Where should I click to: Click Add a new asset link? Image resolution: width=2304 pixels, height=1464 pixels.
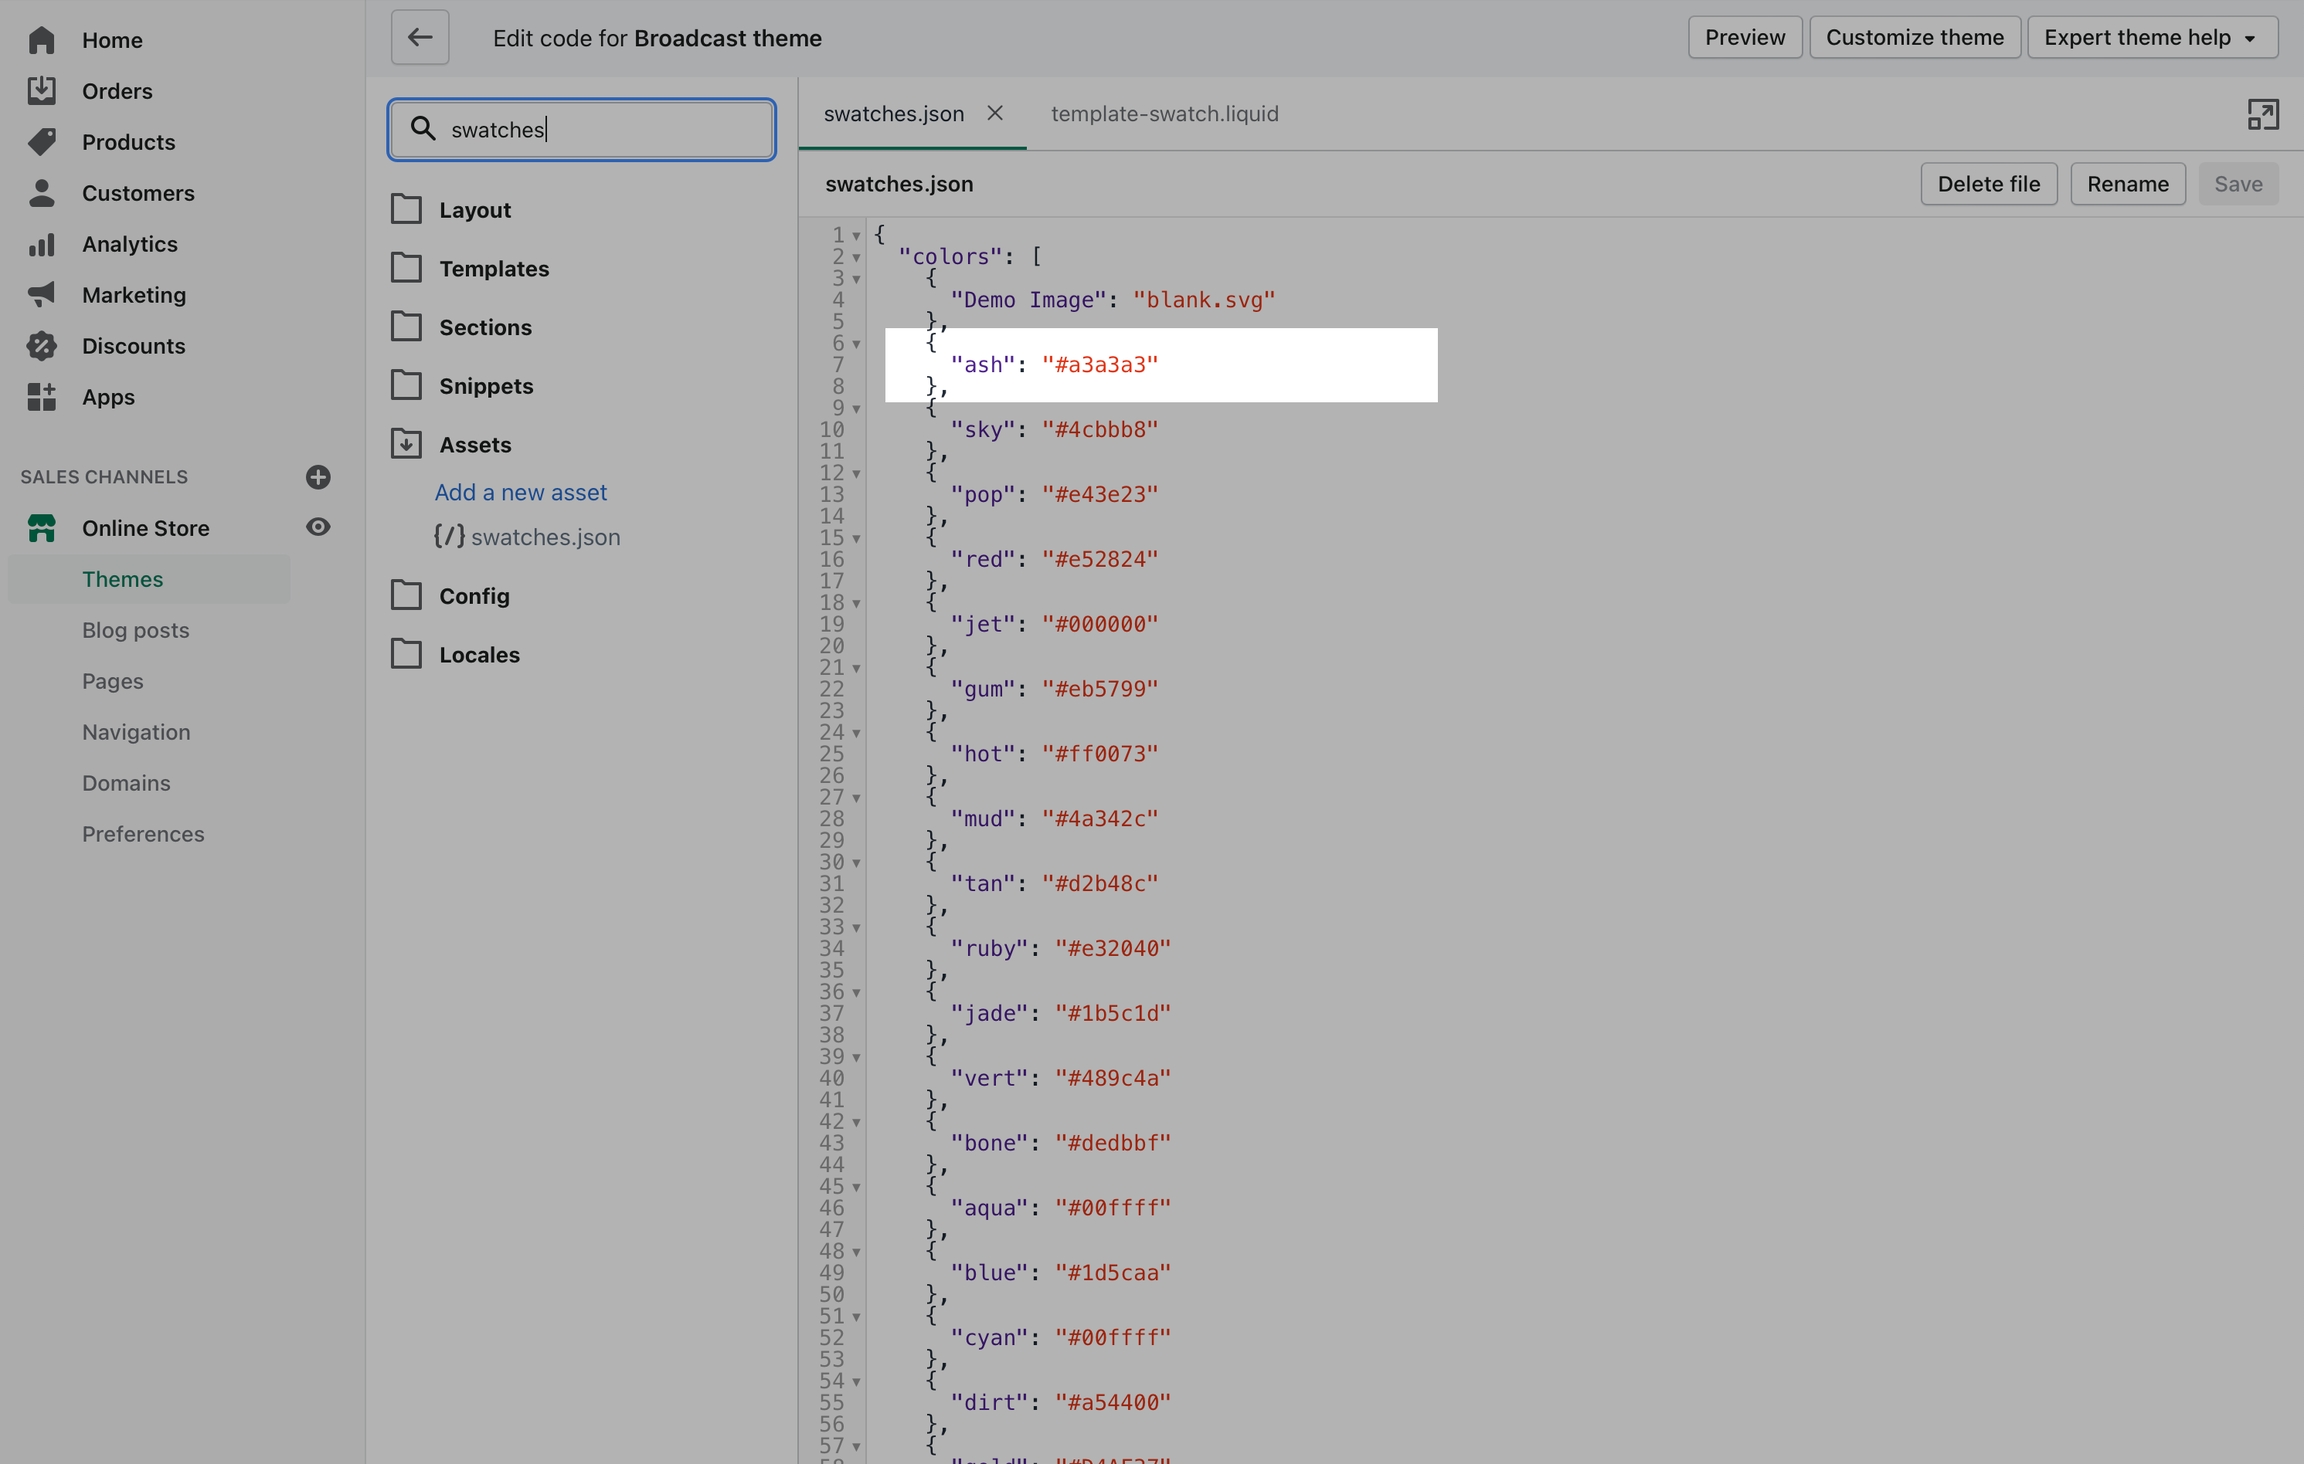520,492
